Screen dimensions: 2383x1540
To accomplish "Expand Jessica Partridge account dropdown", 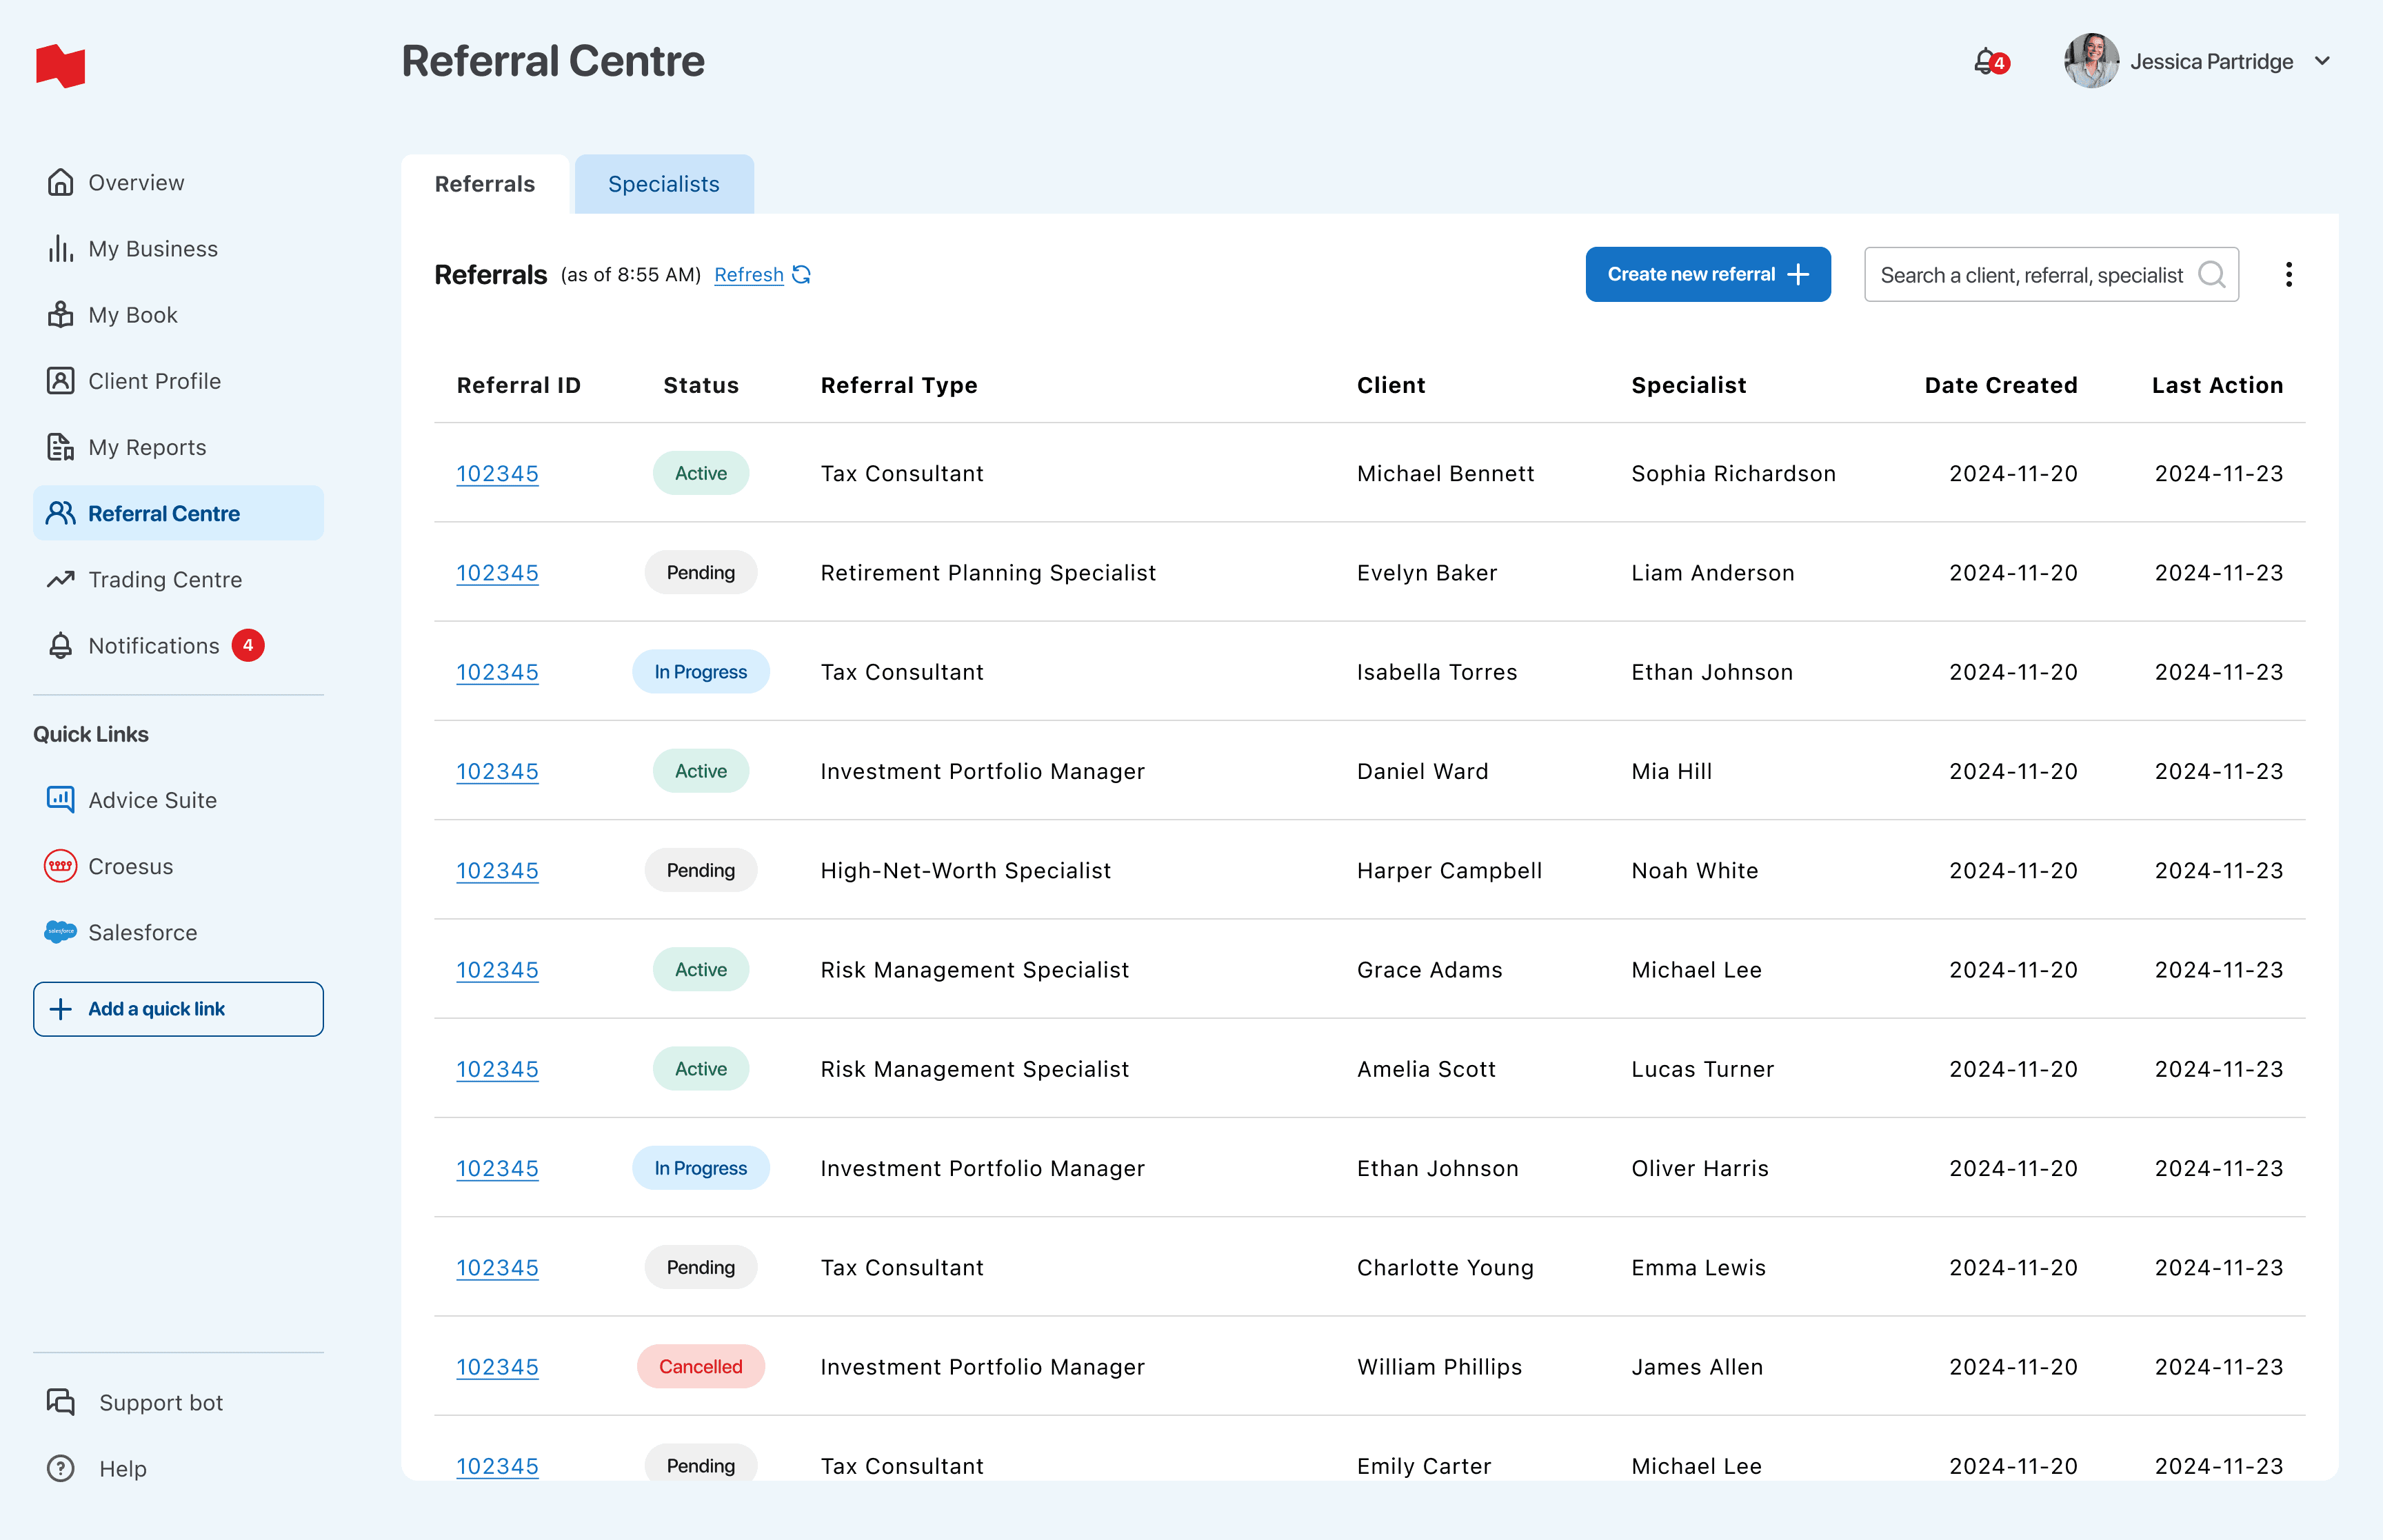I will 2322,61.
